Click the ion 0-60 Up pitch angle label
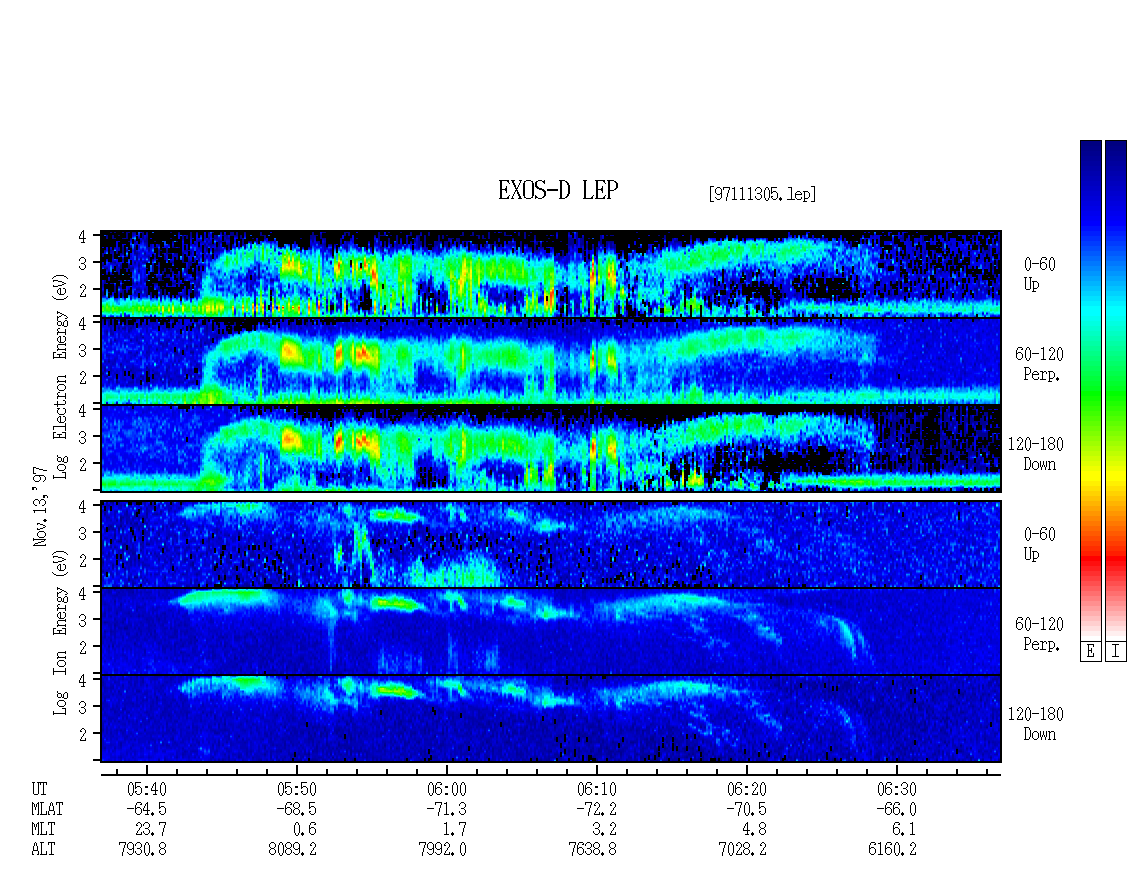The image size is (1130, 875). pyautogui.click(x=1039, y=544)
